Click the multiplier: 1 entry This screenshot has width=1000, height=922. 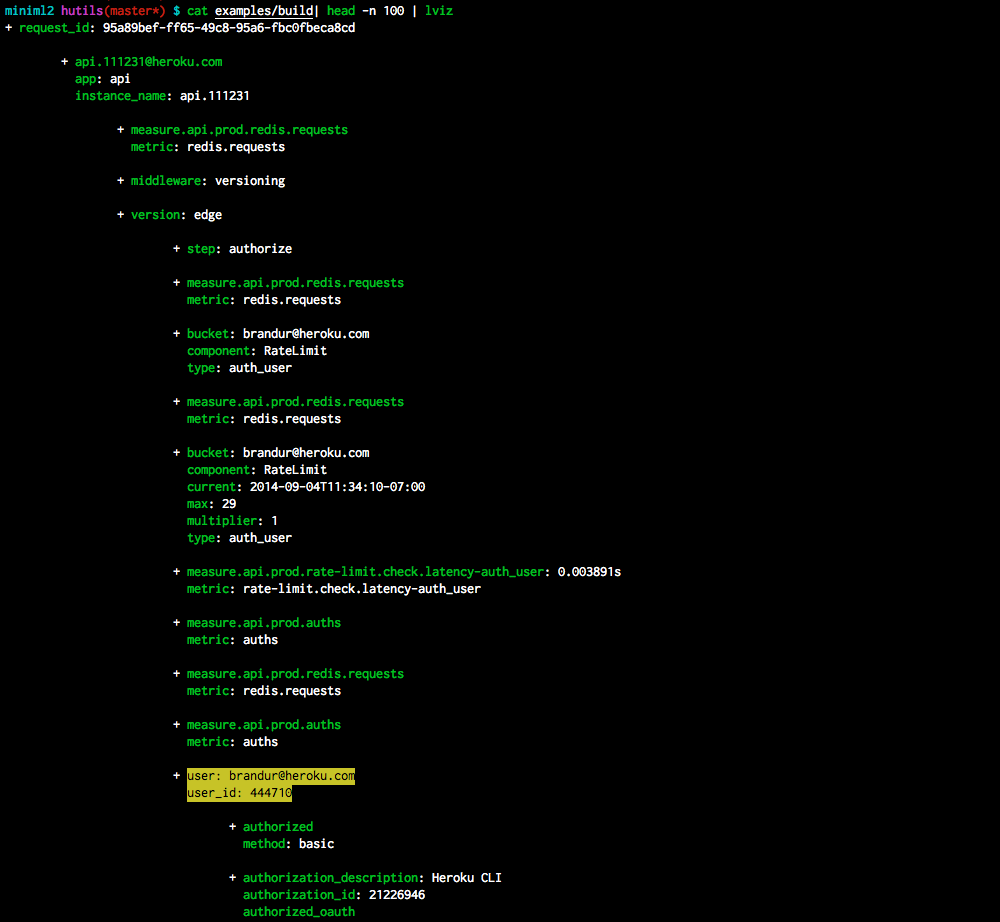click(232, 521)
